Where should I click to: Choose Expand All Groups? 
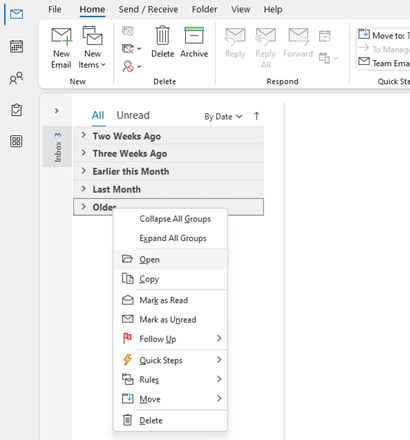click(171, 238)
